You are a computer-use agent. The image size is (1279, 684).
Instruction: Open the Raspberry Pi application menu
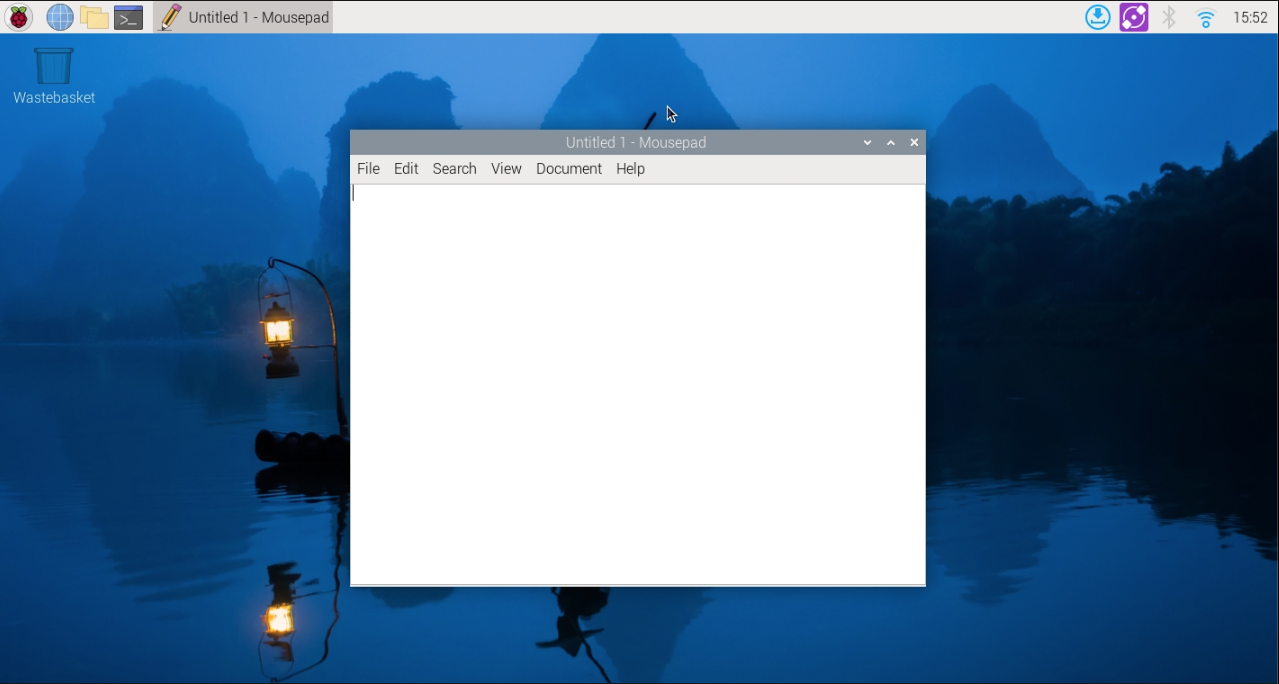pyautogui.click(x=19, y=16)
